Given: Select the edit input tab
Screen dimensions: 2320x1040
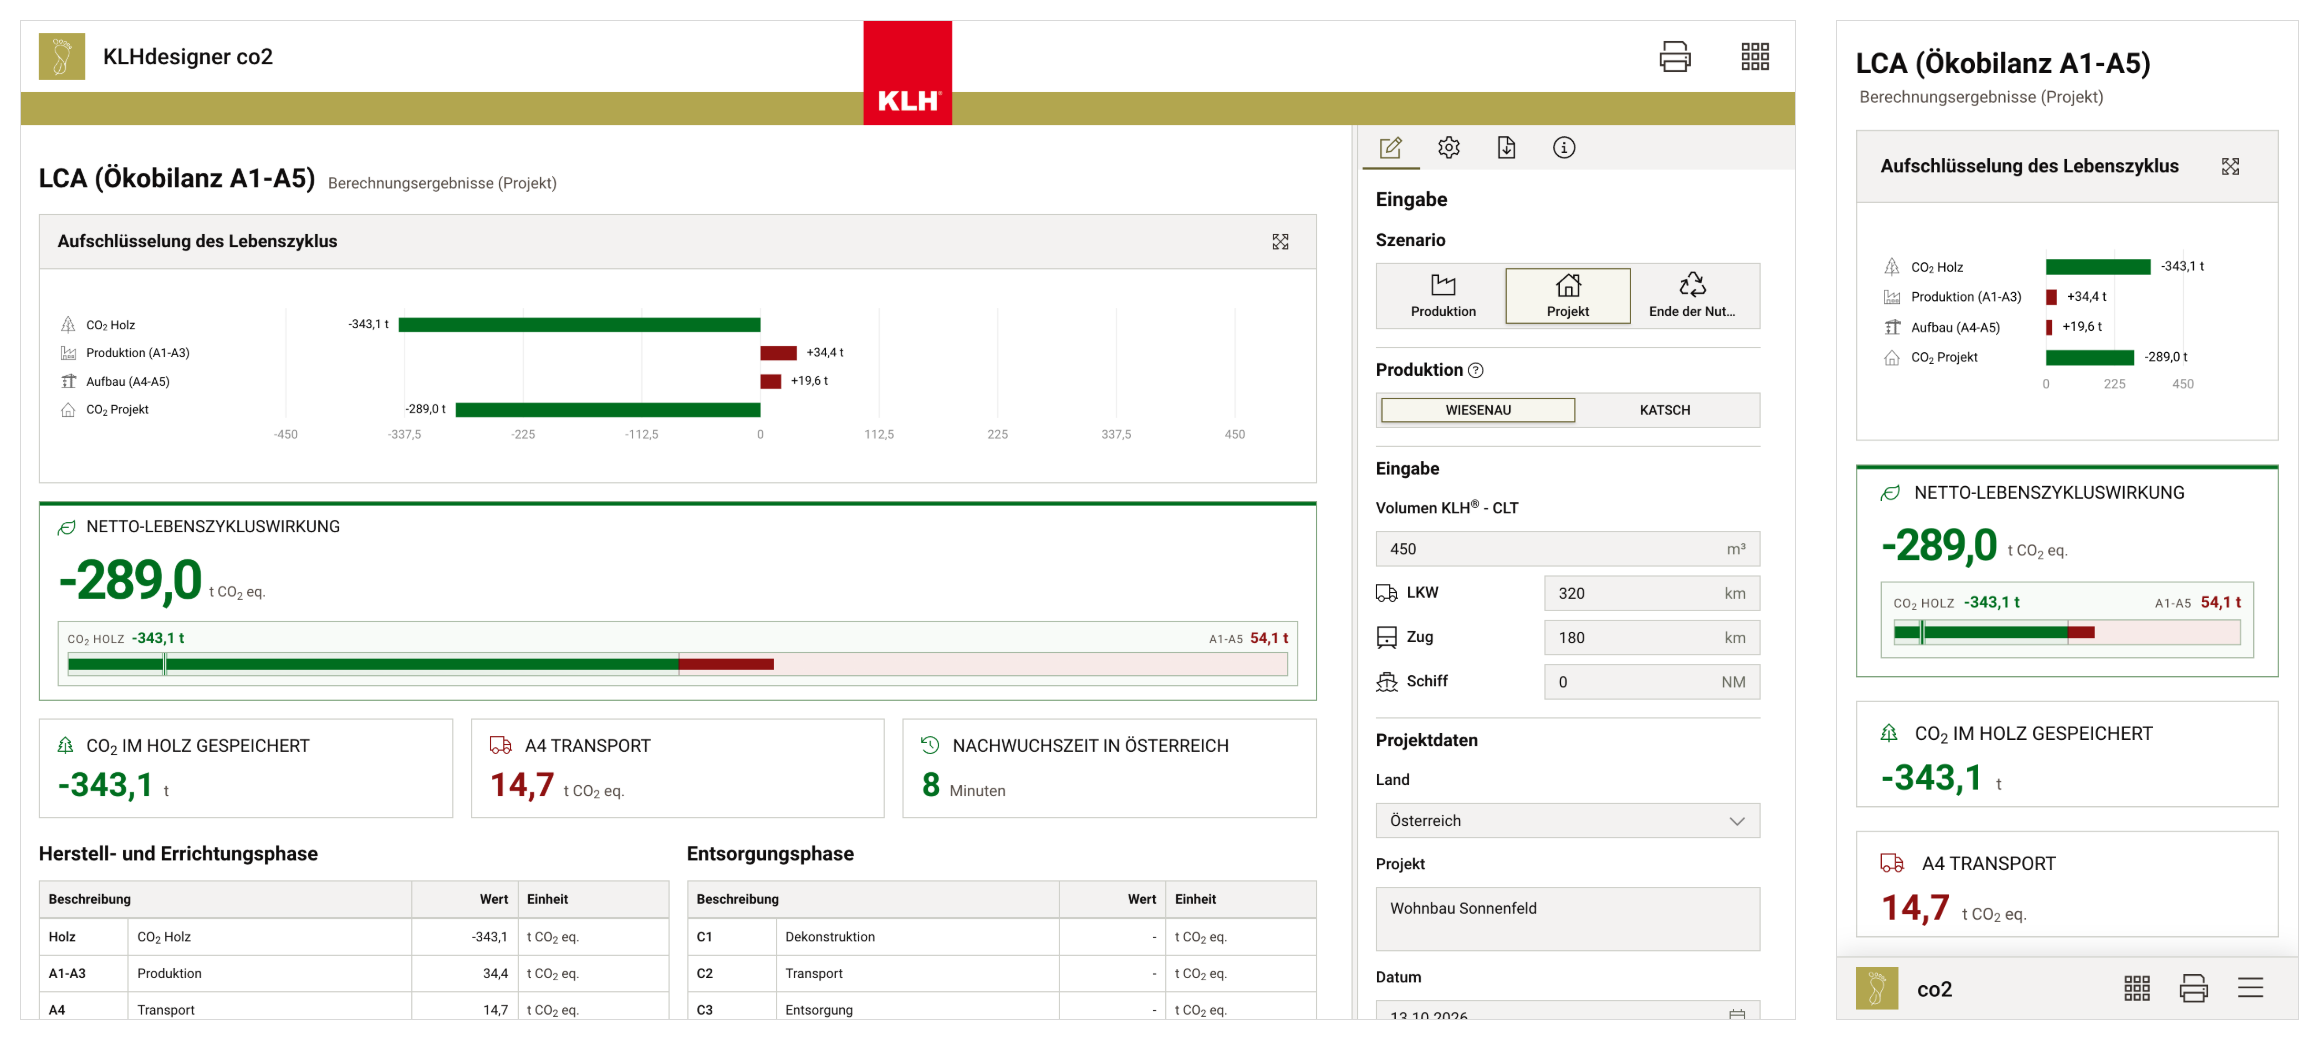Looking at the screenshot, I should coord(1391,148).
